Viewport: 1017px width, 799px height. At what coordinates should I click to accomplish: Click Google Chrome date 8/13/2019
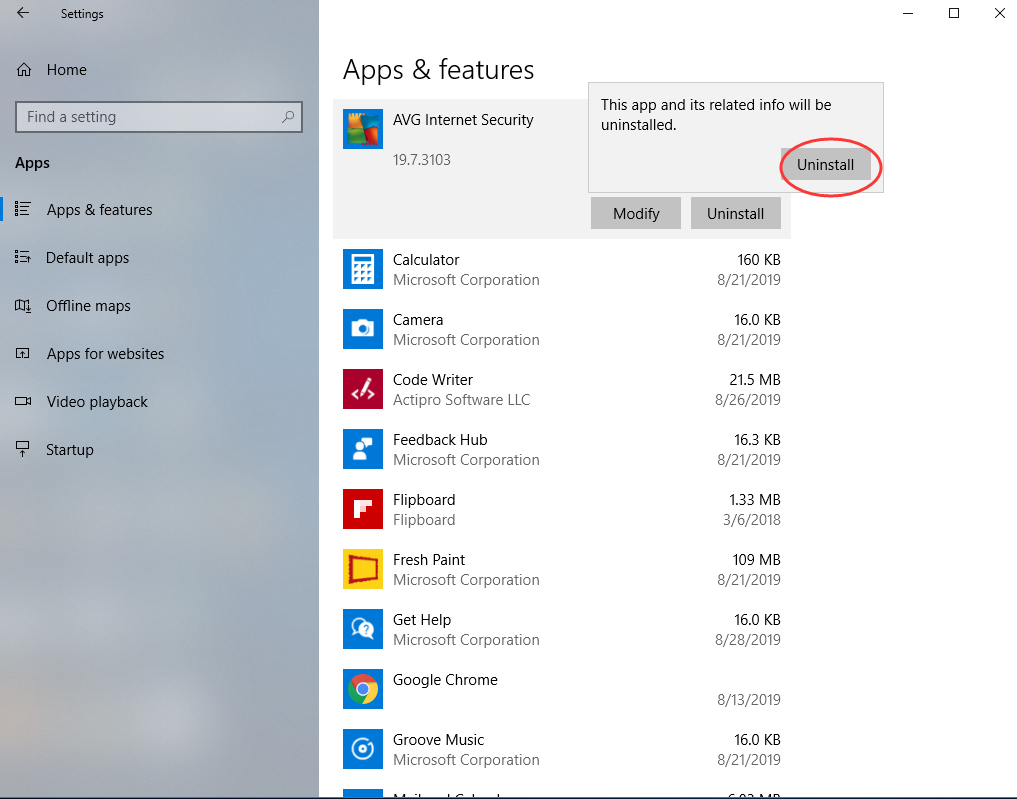748,700
